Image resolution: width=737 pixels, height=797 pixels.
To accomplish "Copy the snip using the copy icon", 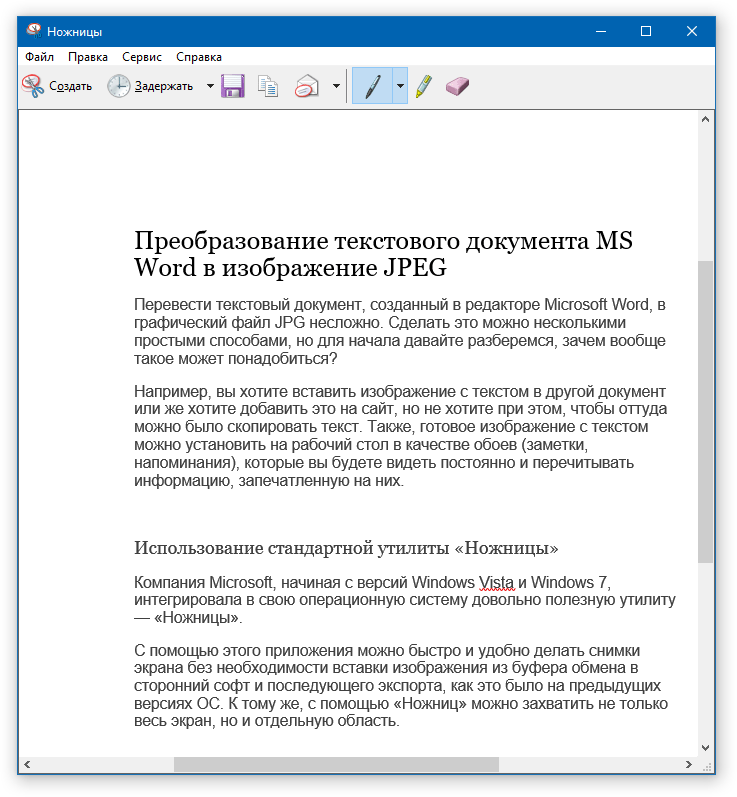I will pyautogui.click(x=268, y=87).
